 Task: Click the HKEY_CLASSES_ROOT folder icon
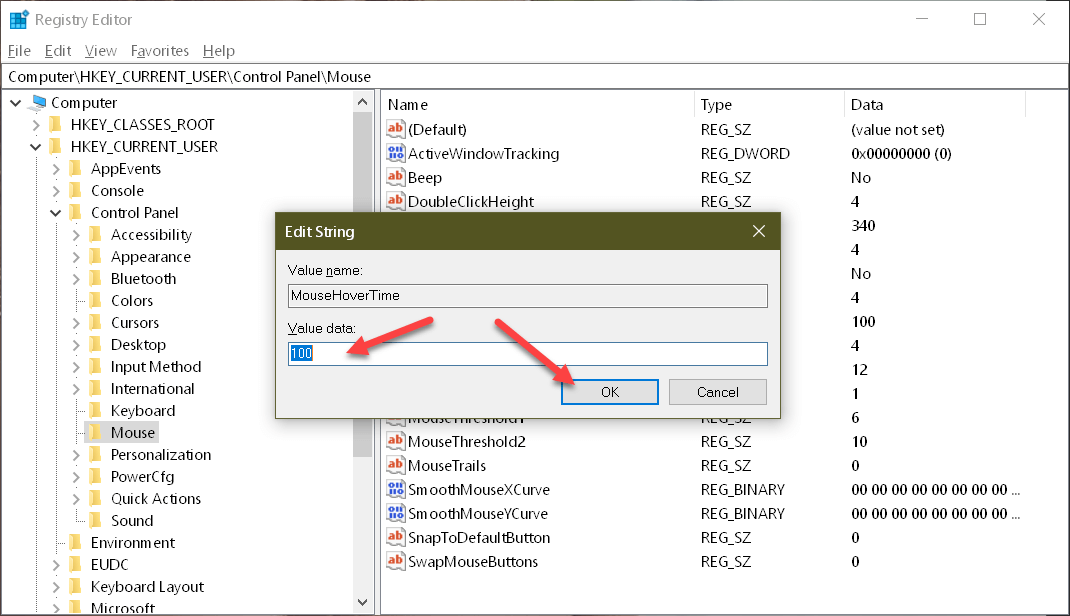point(56,125)
